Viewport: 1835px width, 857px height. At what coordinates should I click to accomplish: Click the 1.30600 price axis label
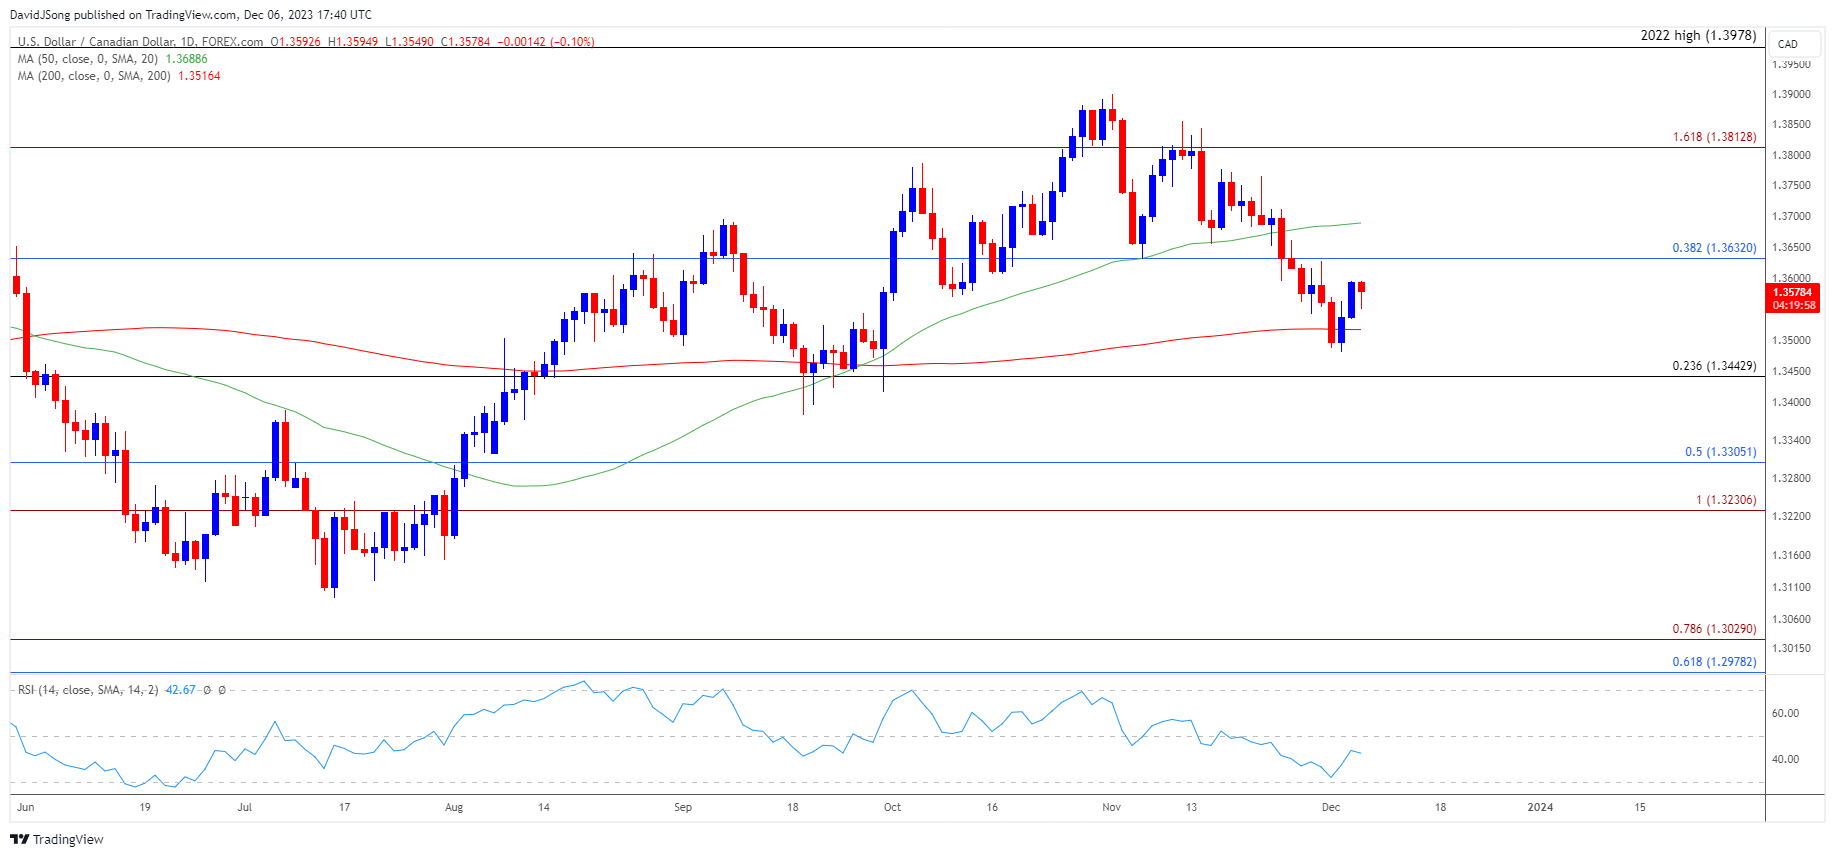tap(1791, 620)
